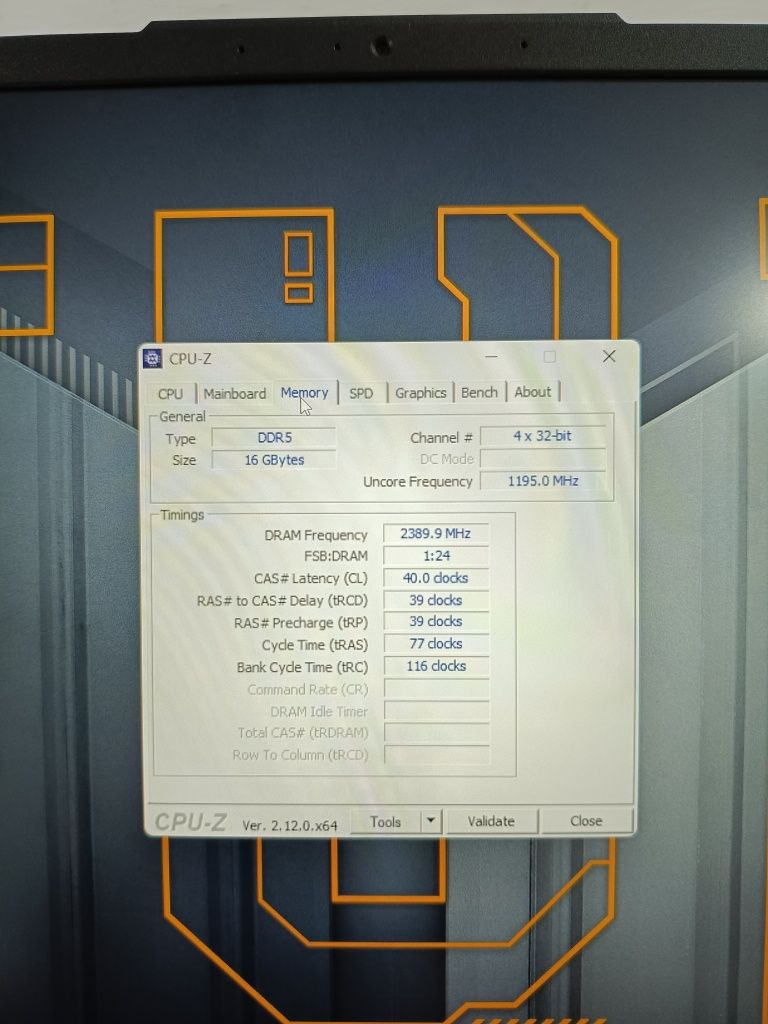The height and width of the screenshot is (1024, 768).
Task: Click the CAS# Latency (CL) label
Action: (311, 579)
